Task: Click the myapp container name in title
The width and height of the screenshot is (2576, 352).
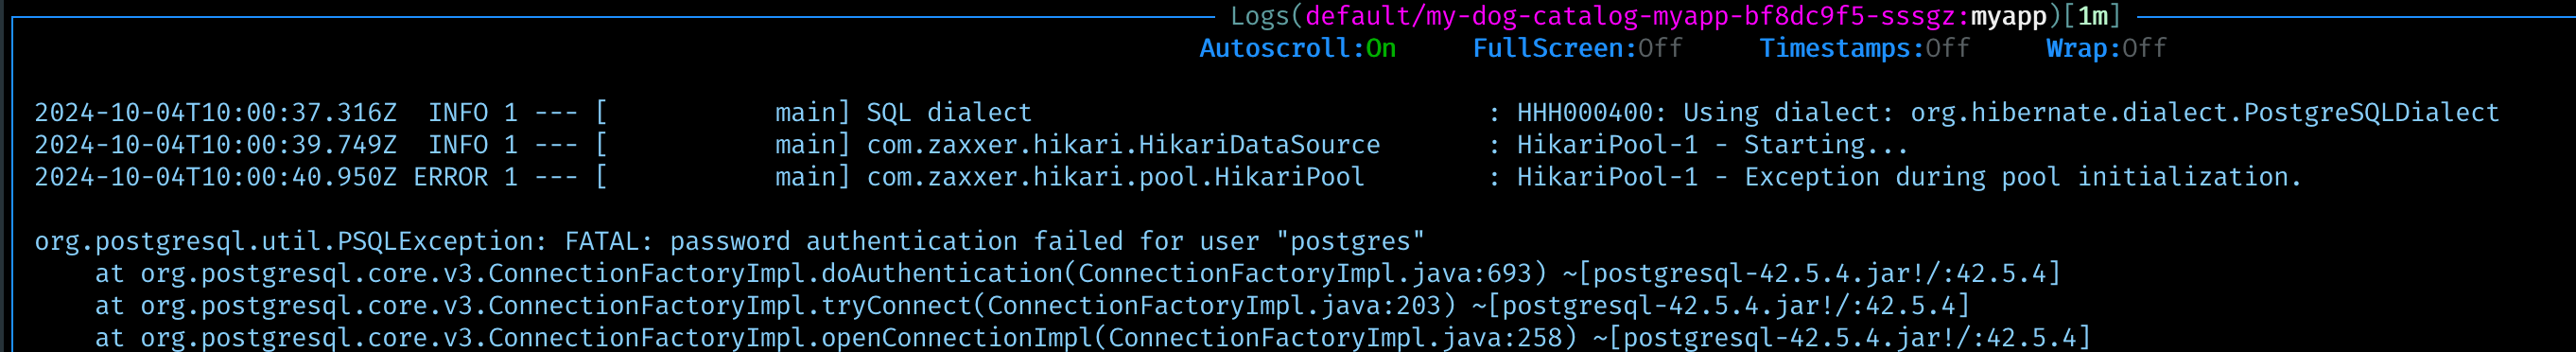Action: pos(2008,16)
